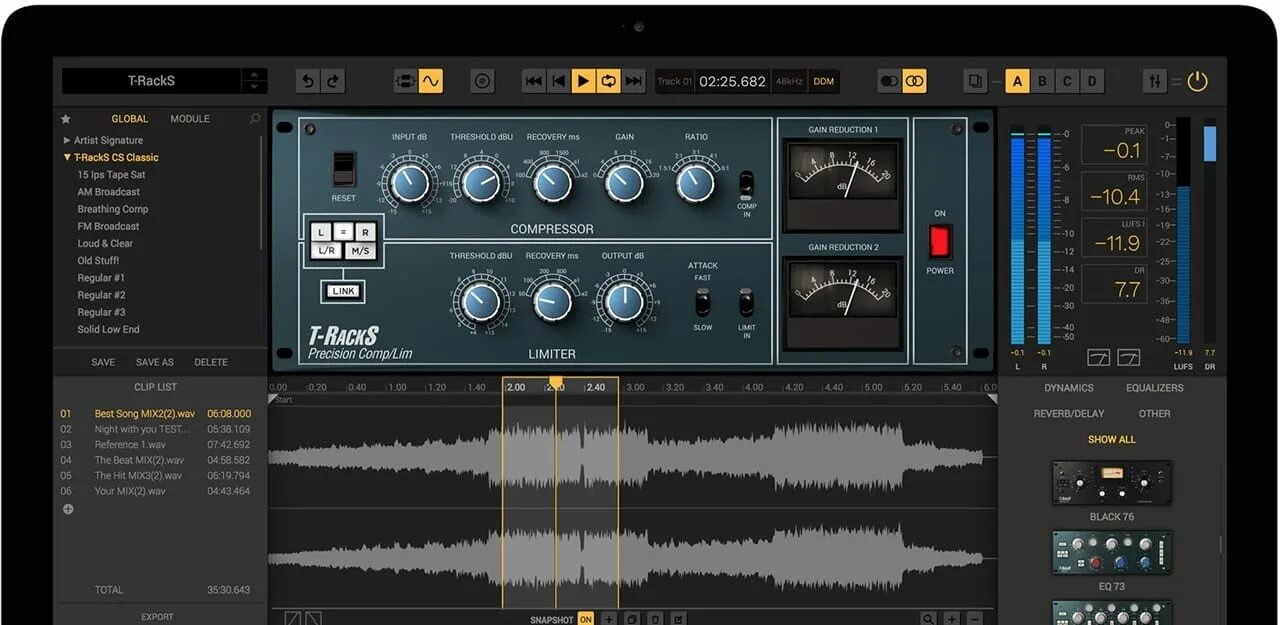Toggle SNAPSHOT ON button

pos(586,619)
